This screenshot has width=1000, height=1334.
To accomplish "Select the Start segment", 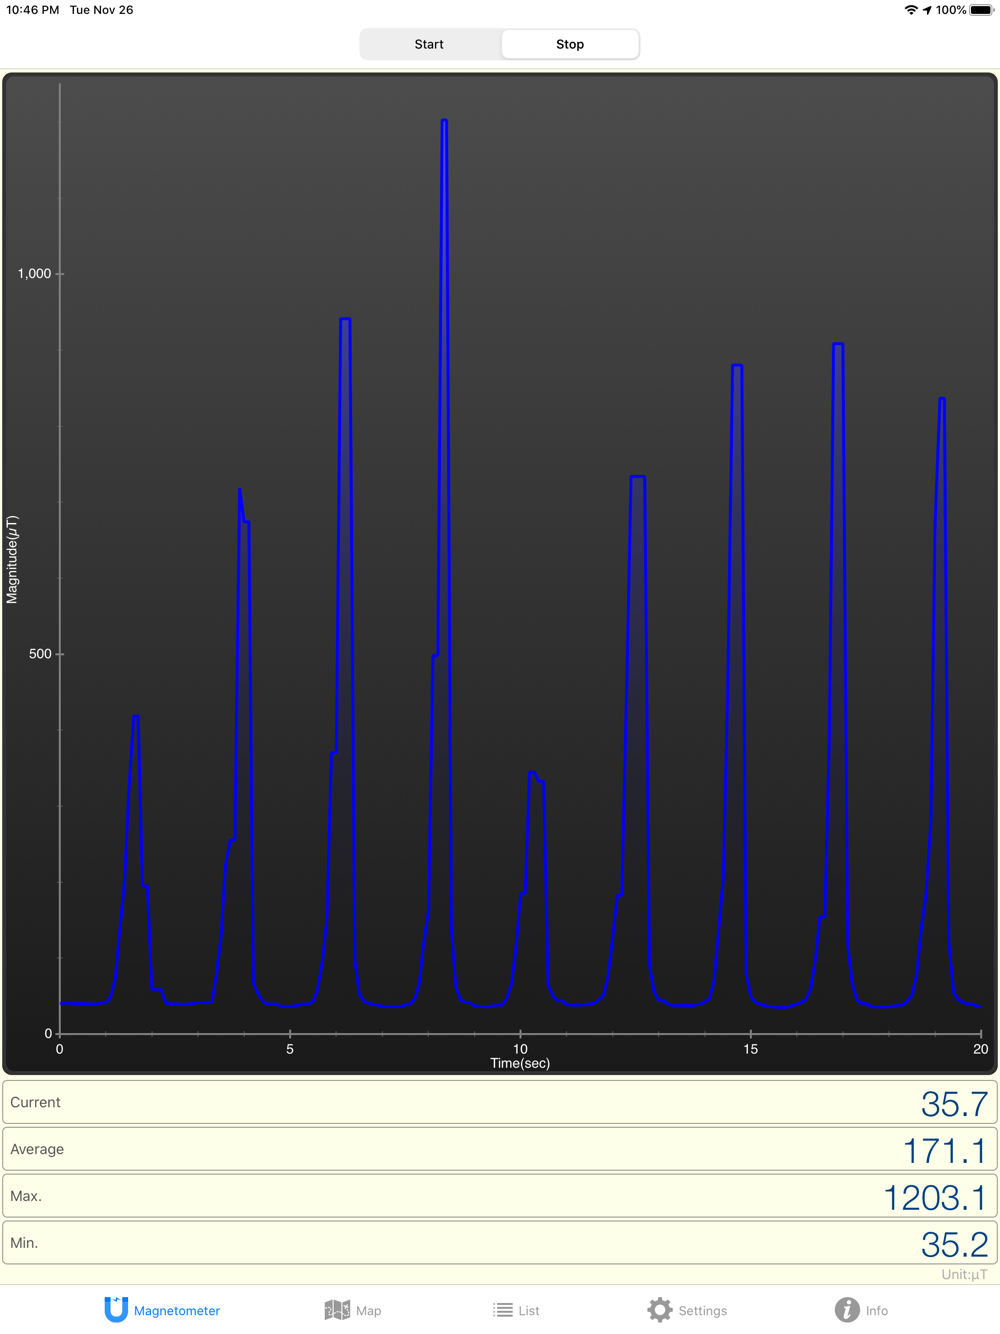I will tap(430, 44).
